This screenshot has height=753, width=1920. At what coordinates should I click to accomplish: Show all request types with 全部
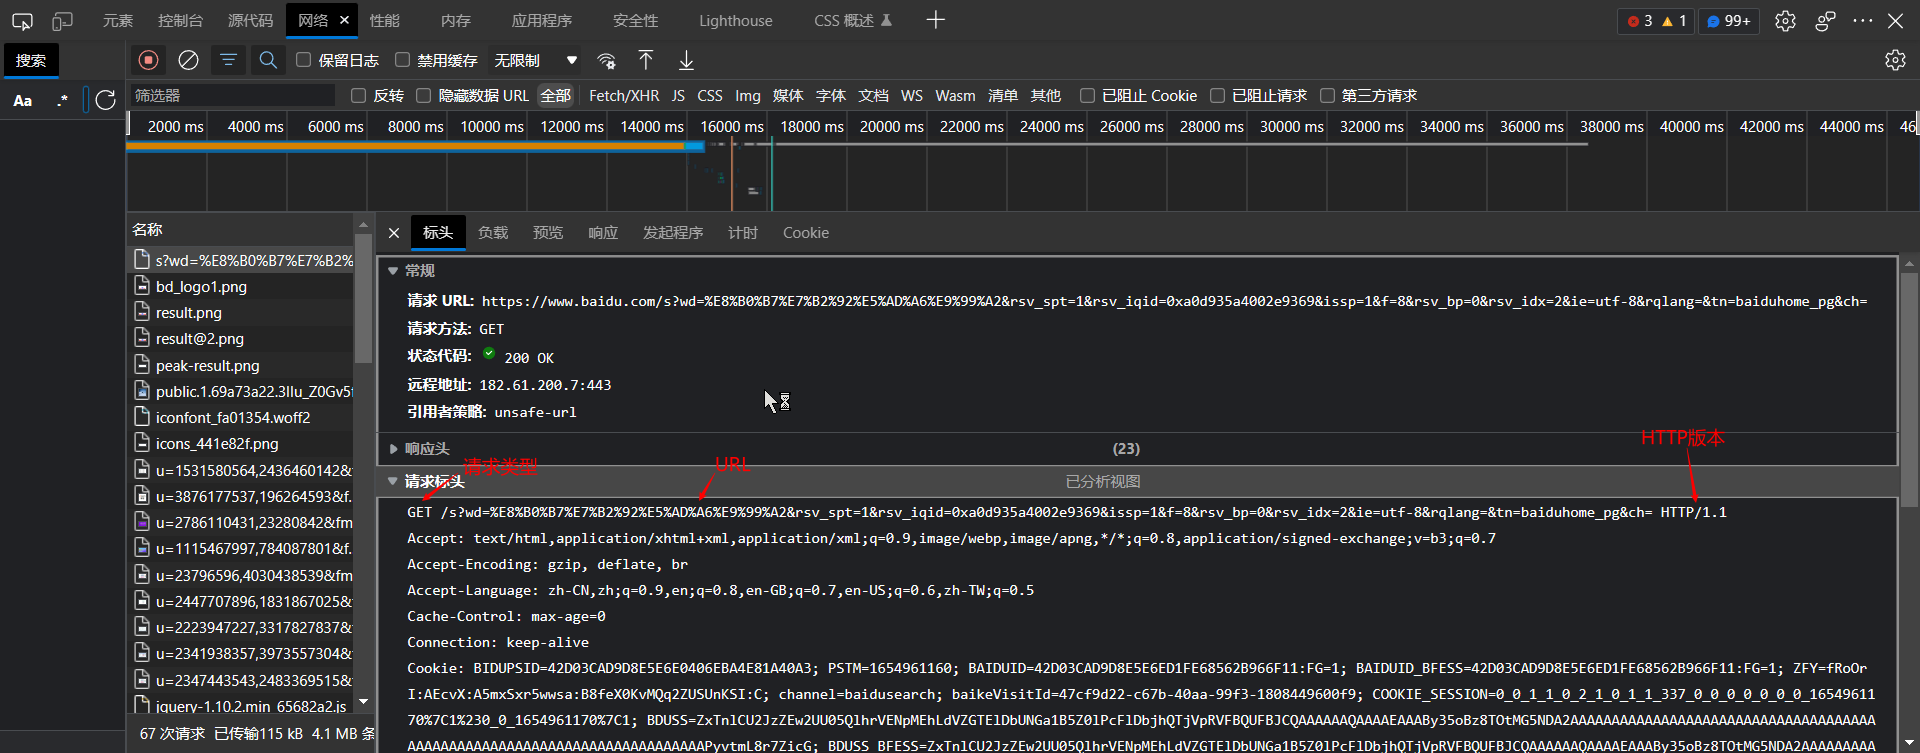pos(556,96)
